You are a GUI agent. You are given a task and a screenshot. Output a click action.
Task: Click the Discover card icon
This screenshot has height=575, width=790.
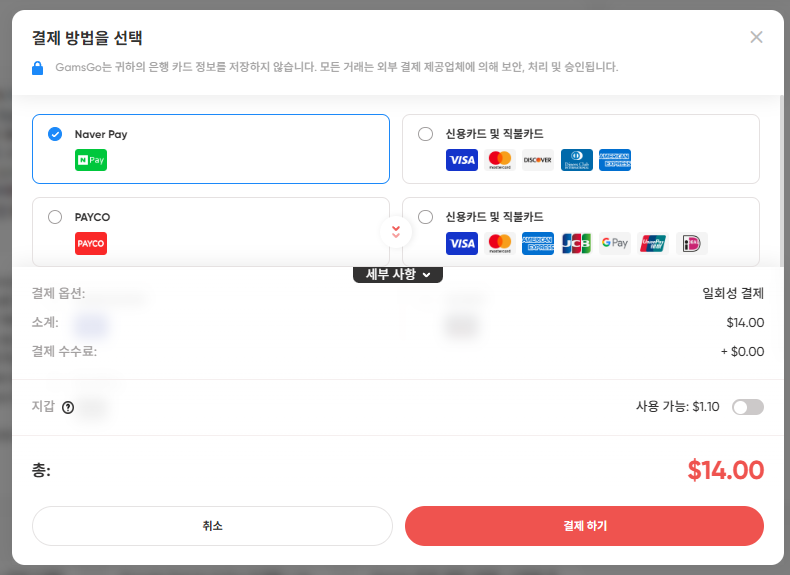tap(538, 160)
